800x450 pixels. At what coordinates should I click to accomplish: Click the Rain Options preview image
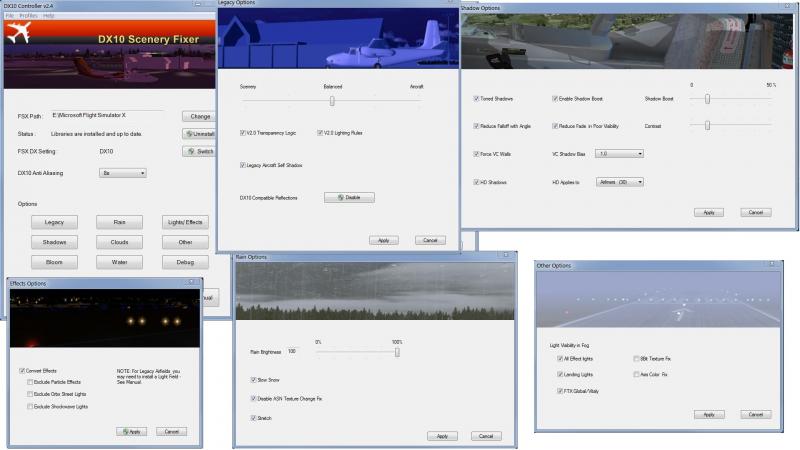coord(375,291)
